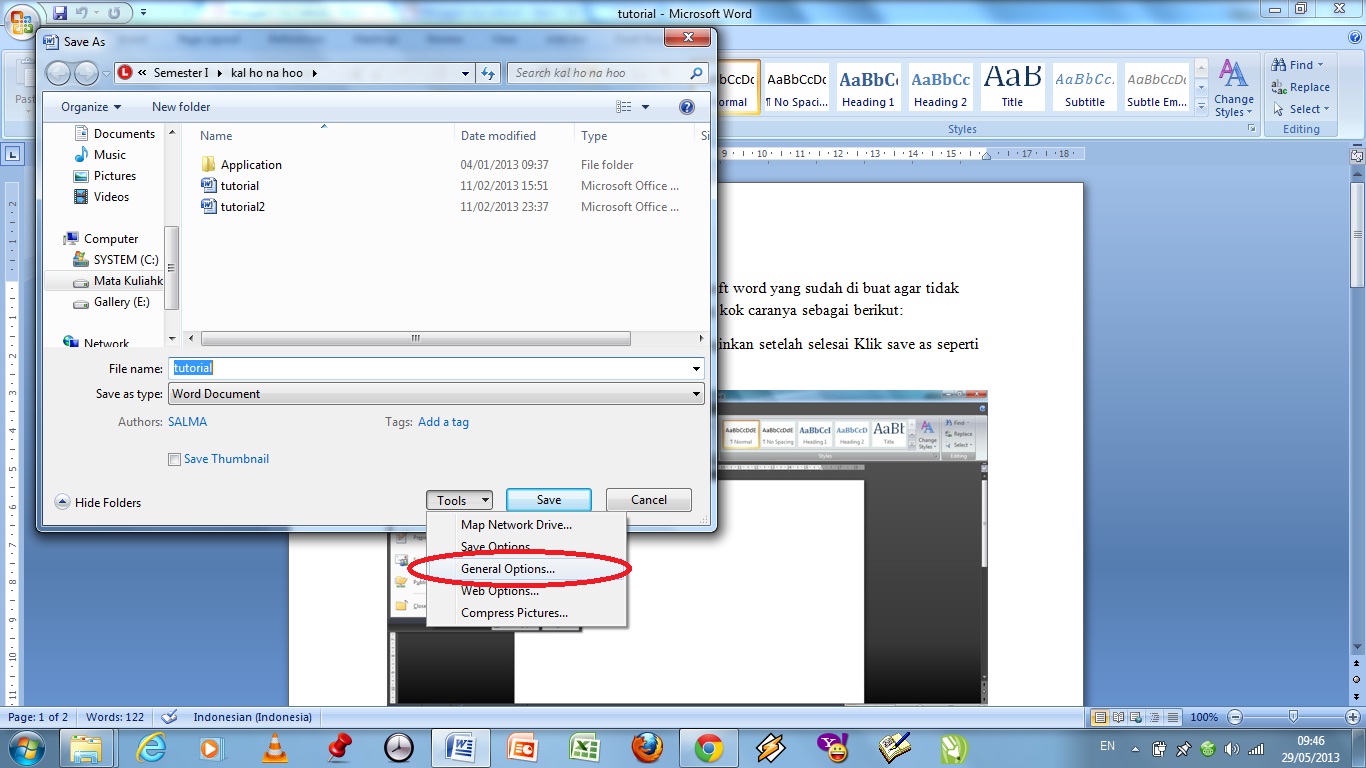Click the Add a tag link

tap(443, 422)
